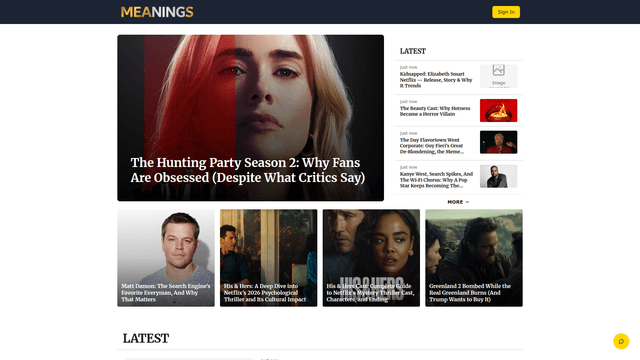The width and height of the screenshot is (640, 360).
Task: Open His & Hers Cast Complete Guide card
Action: pos(371,258)
